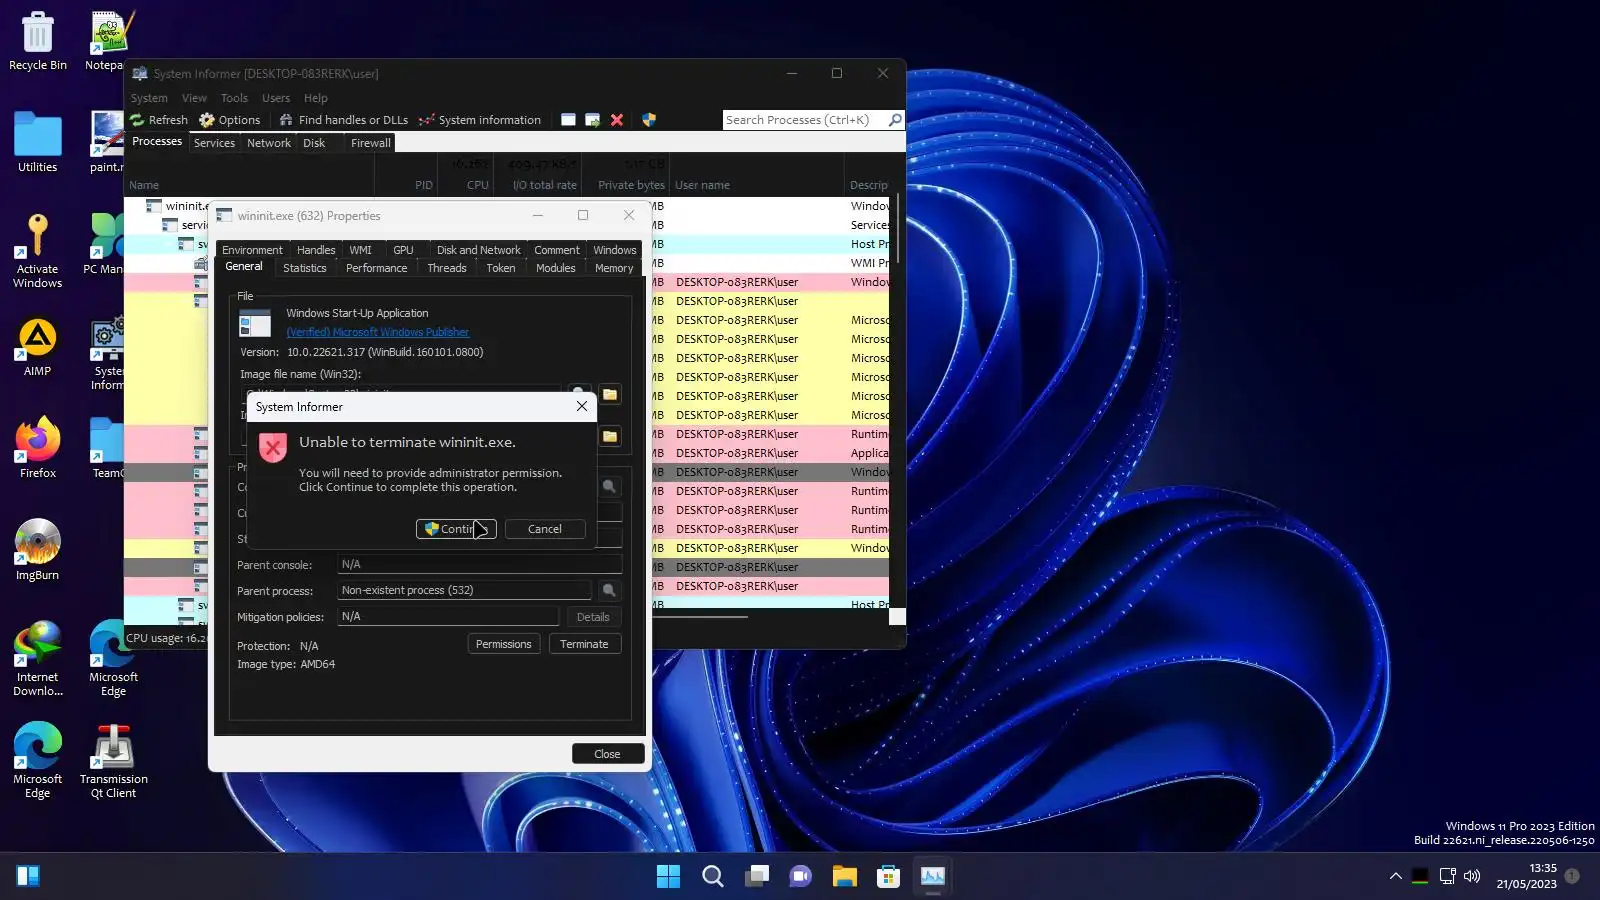Open the Help menu
The width and height of the screenshot is (1600, 900).
[316, 98]
